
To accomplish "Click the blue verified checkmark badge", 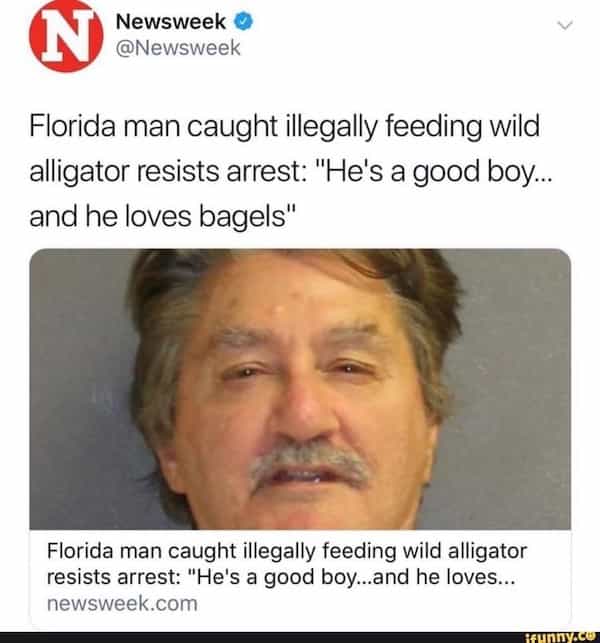I will point(243,22).
